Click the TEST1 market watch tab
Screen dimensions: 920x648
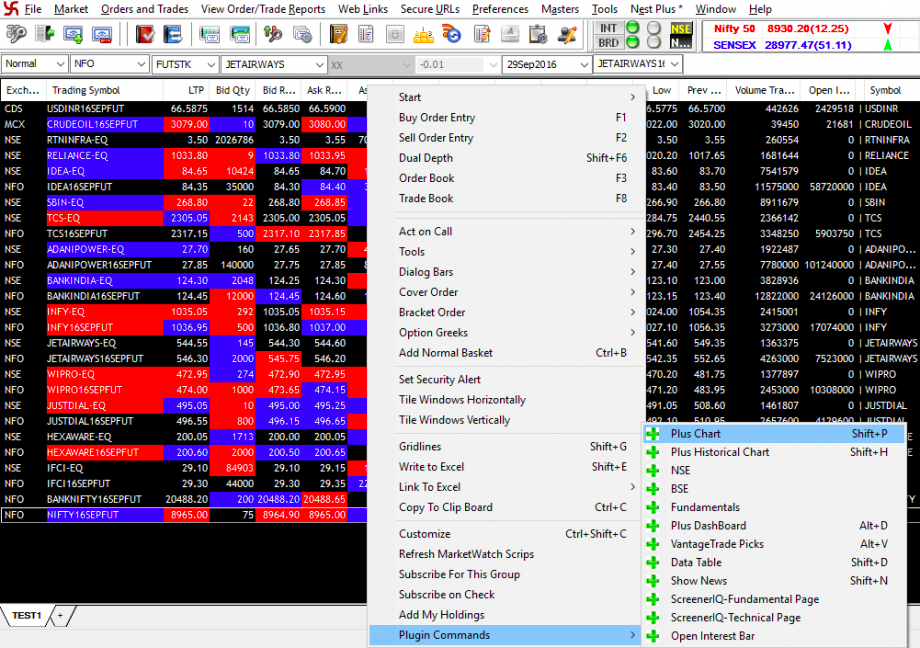click(x=26, y=616)
